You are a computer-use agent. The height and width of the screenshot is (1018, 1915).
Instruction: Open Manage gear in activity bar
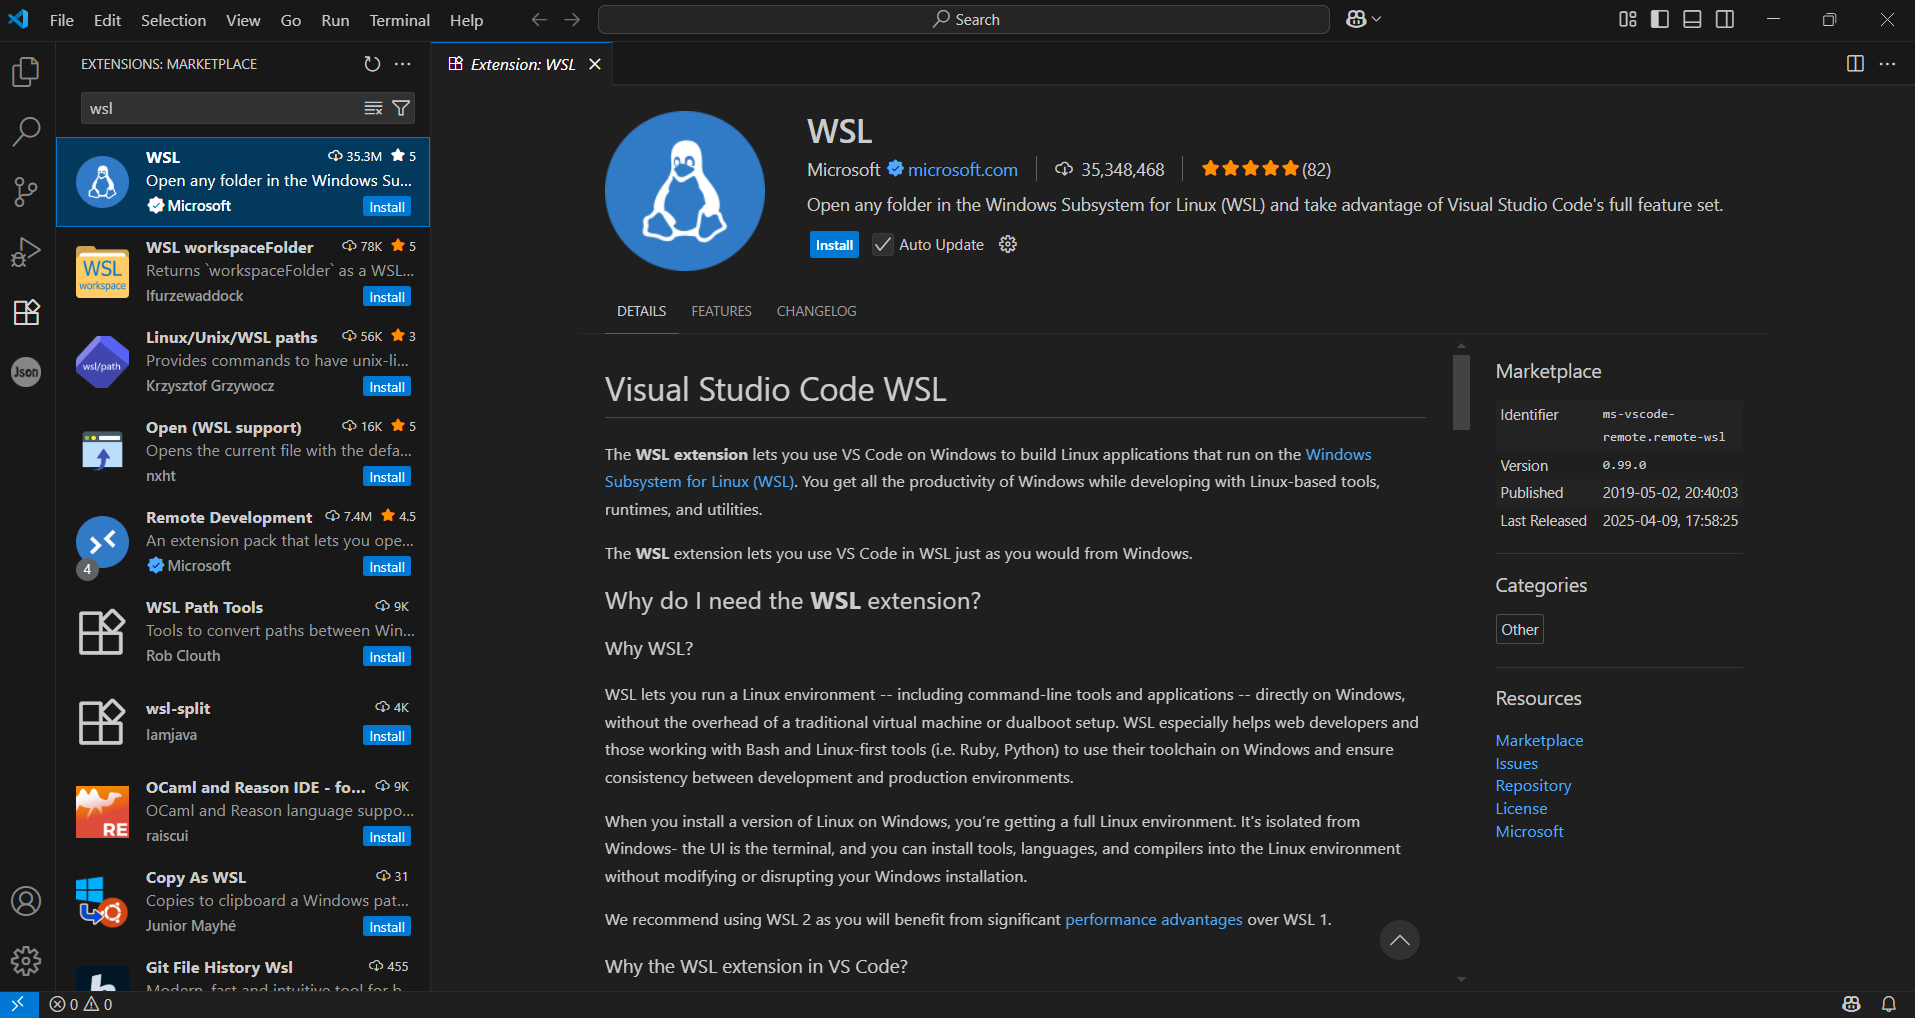click(26, 961)
